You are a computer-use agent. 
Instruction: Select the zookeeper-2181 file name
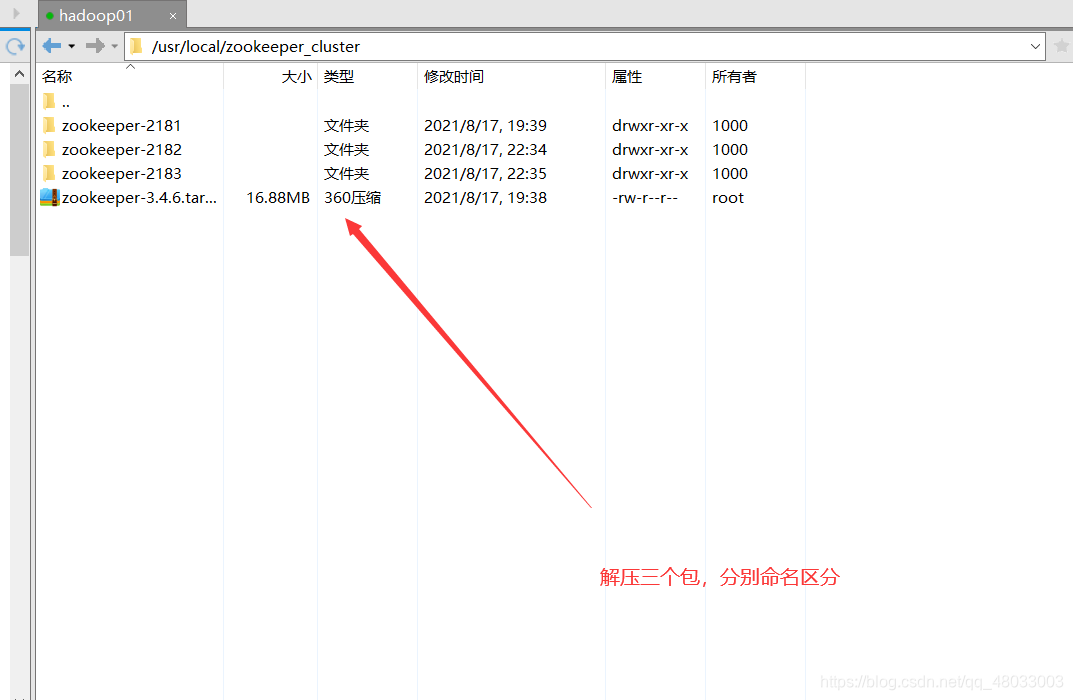[121, 126]
